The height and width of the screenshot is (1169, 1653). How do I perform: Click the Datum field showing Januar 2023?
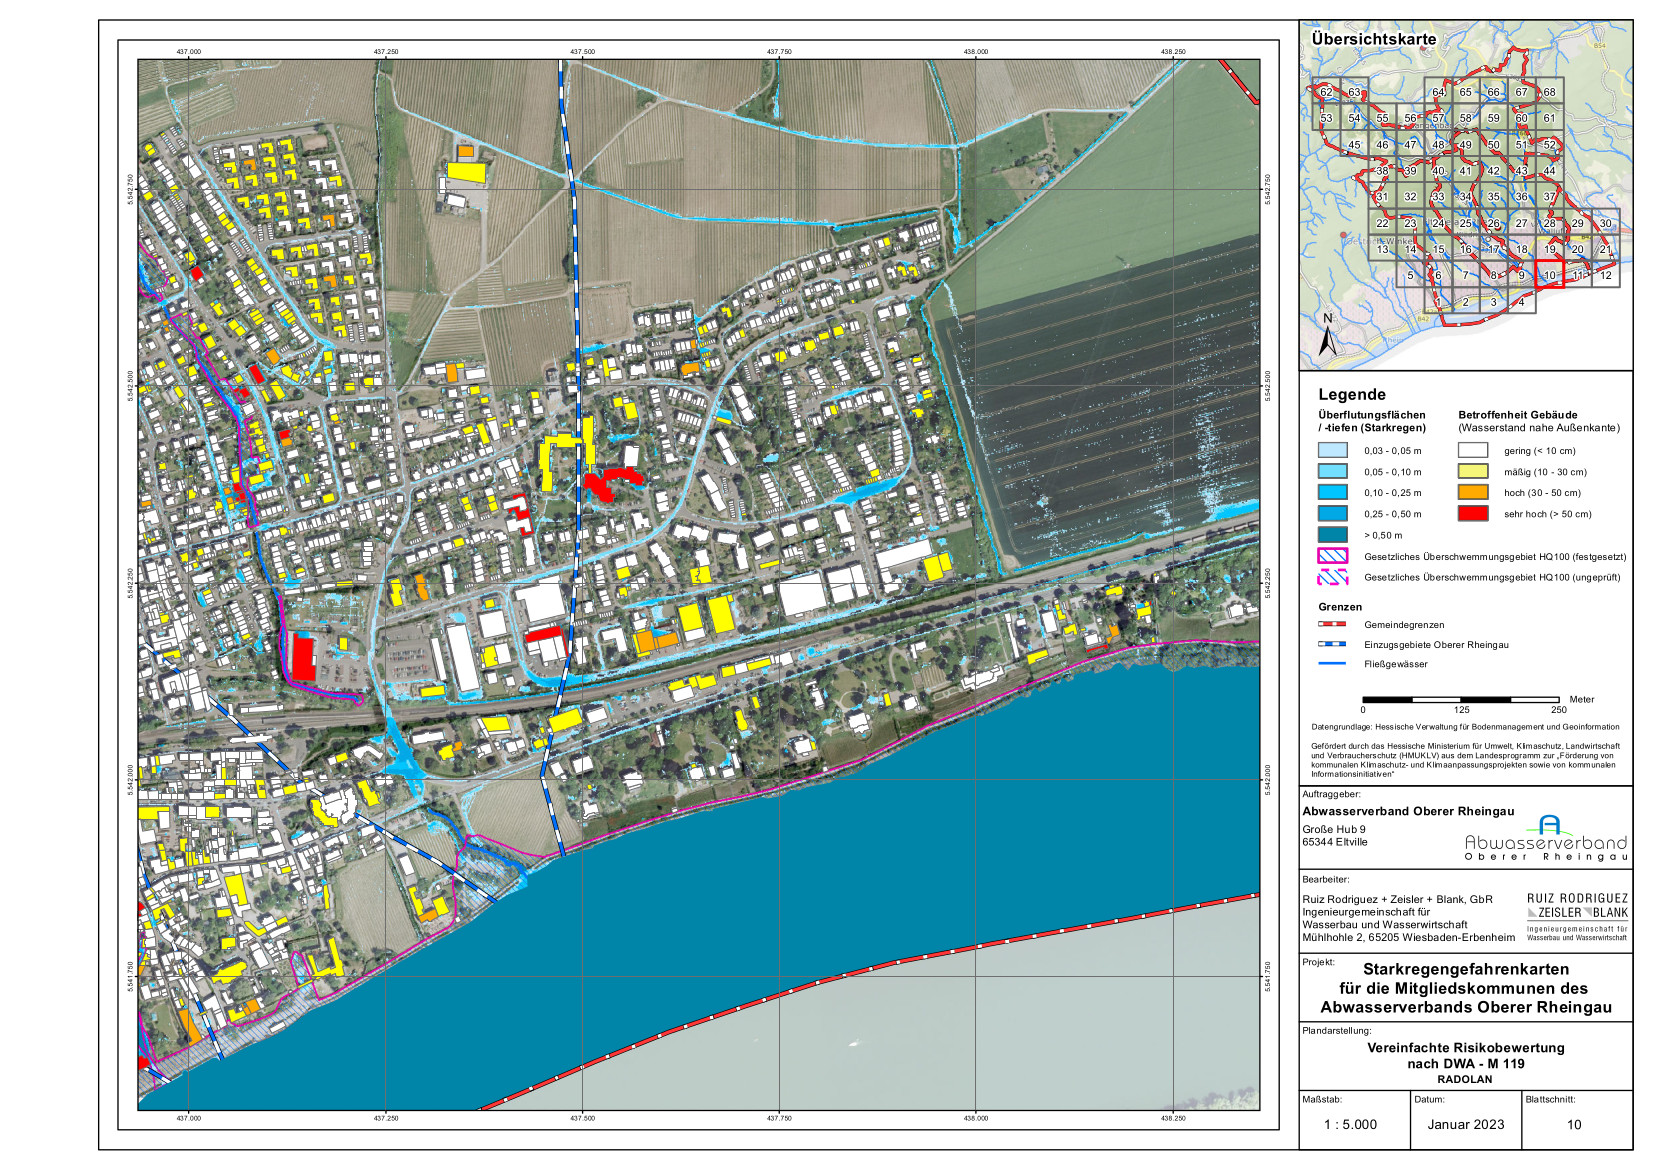pos(1465,1124)
